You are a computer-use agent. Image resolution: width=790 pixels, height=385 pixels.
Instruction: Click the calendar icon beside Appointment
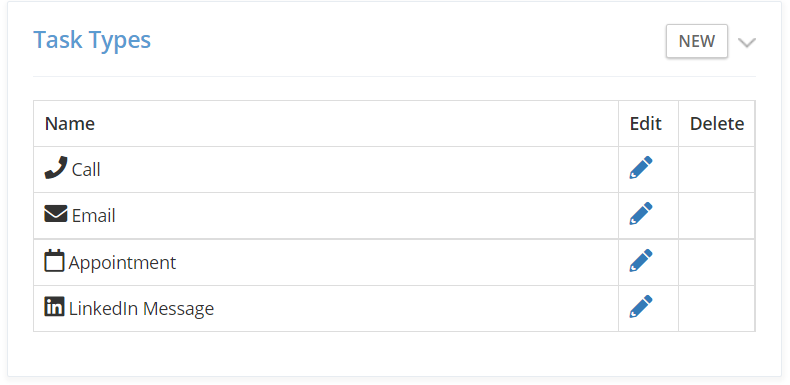(54, 261)
